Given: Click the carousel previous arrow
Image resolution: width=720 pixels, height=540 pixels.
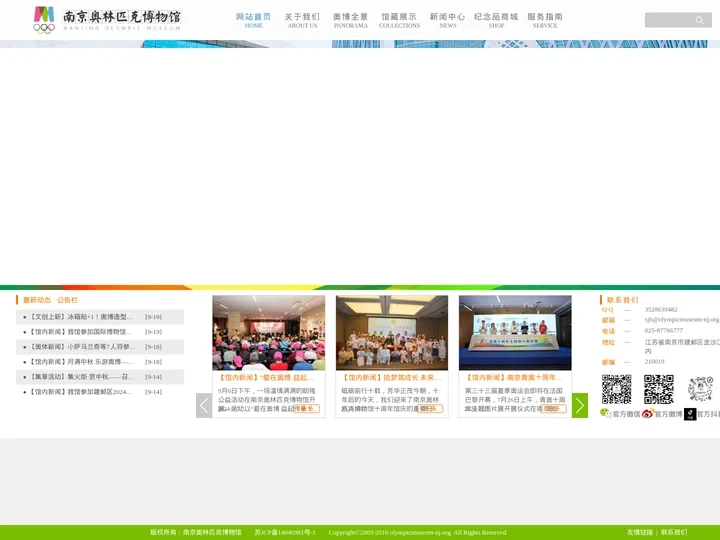Looking at the screenshot, I should pos(204,405).
